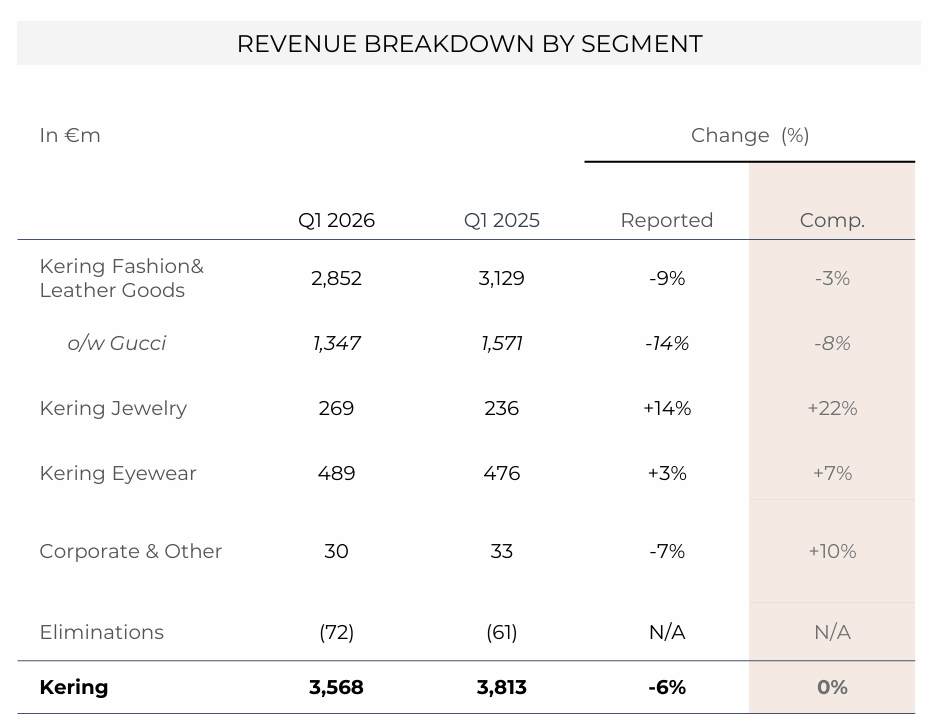Click Gucci reported change -14%

coord(667,343)
